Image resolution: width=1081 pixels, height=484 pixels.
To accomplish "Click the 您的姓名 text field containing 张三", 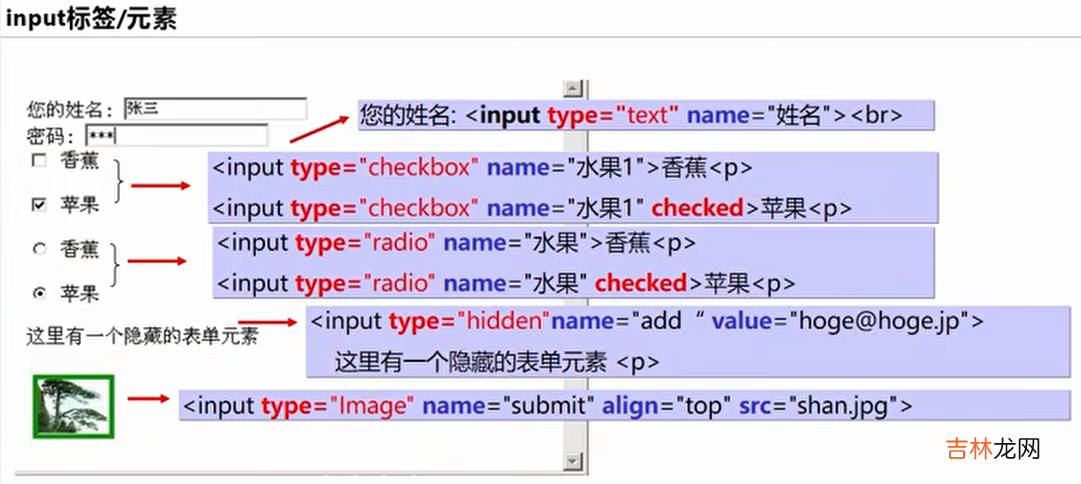I will (x=214, y=109).
